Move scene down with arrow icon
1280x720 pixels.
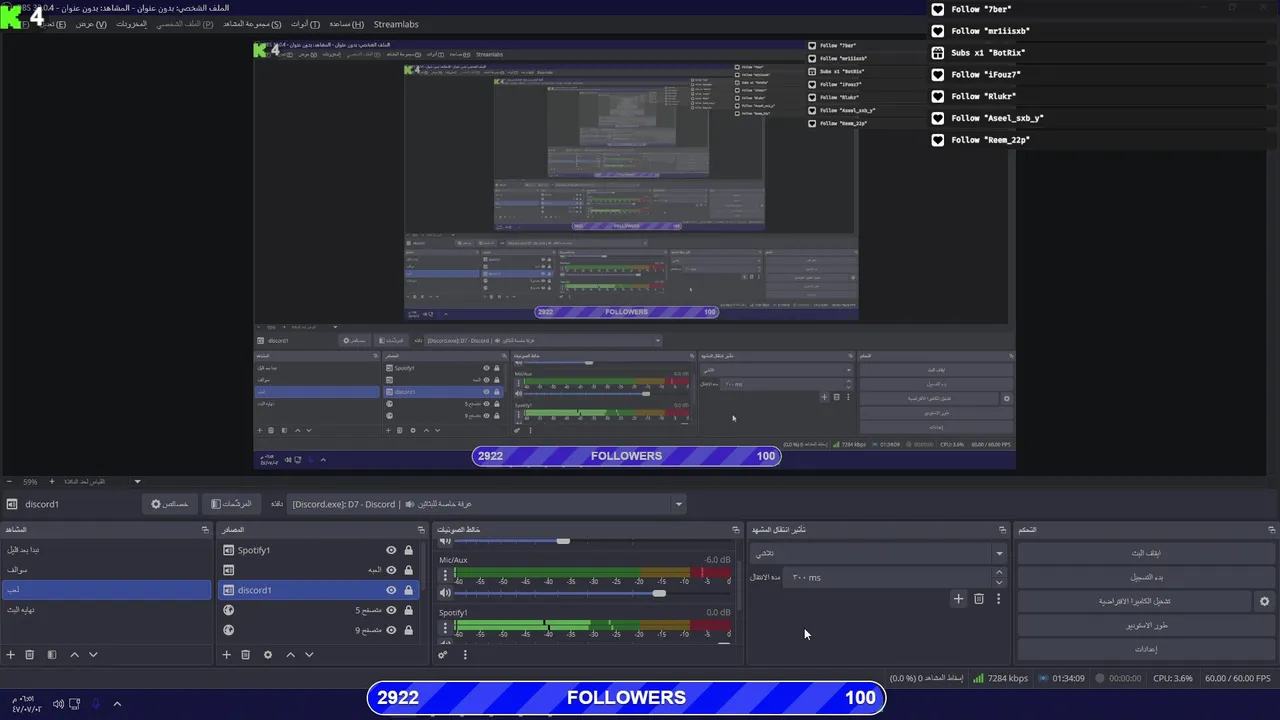(93, 655)
